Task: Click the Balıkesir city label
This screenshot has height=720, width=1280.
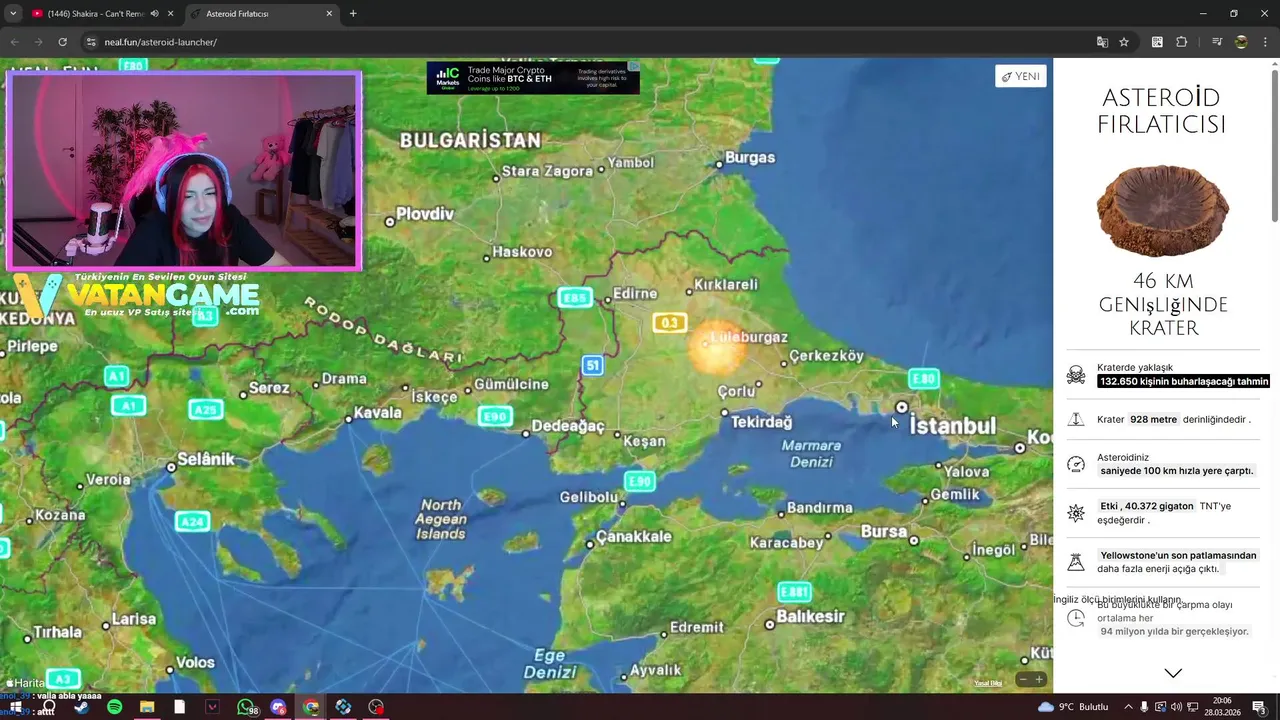Action: (x=811, y=616)
